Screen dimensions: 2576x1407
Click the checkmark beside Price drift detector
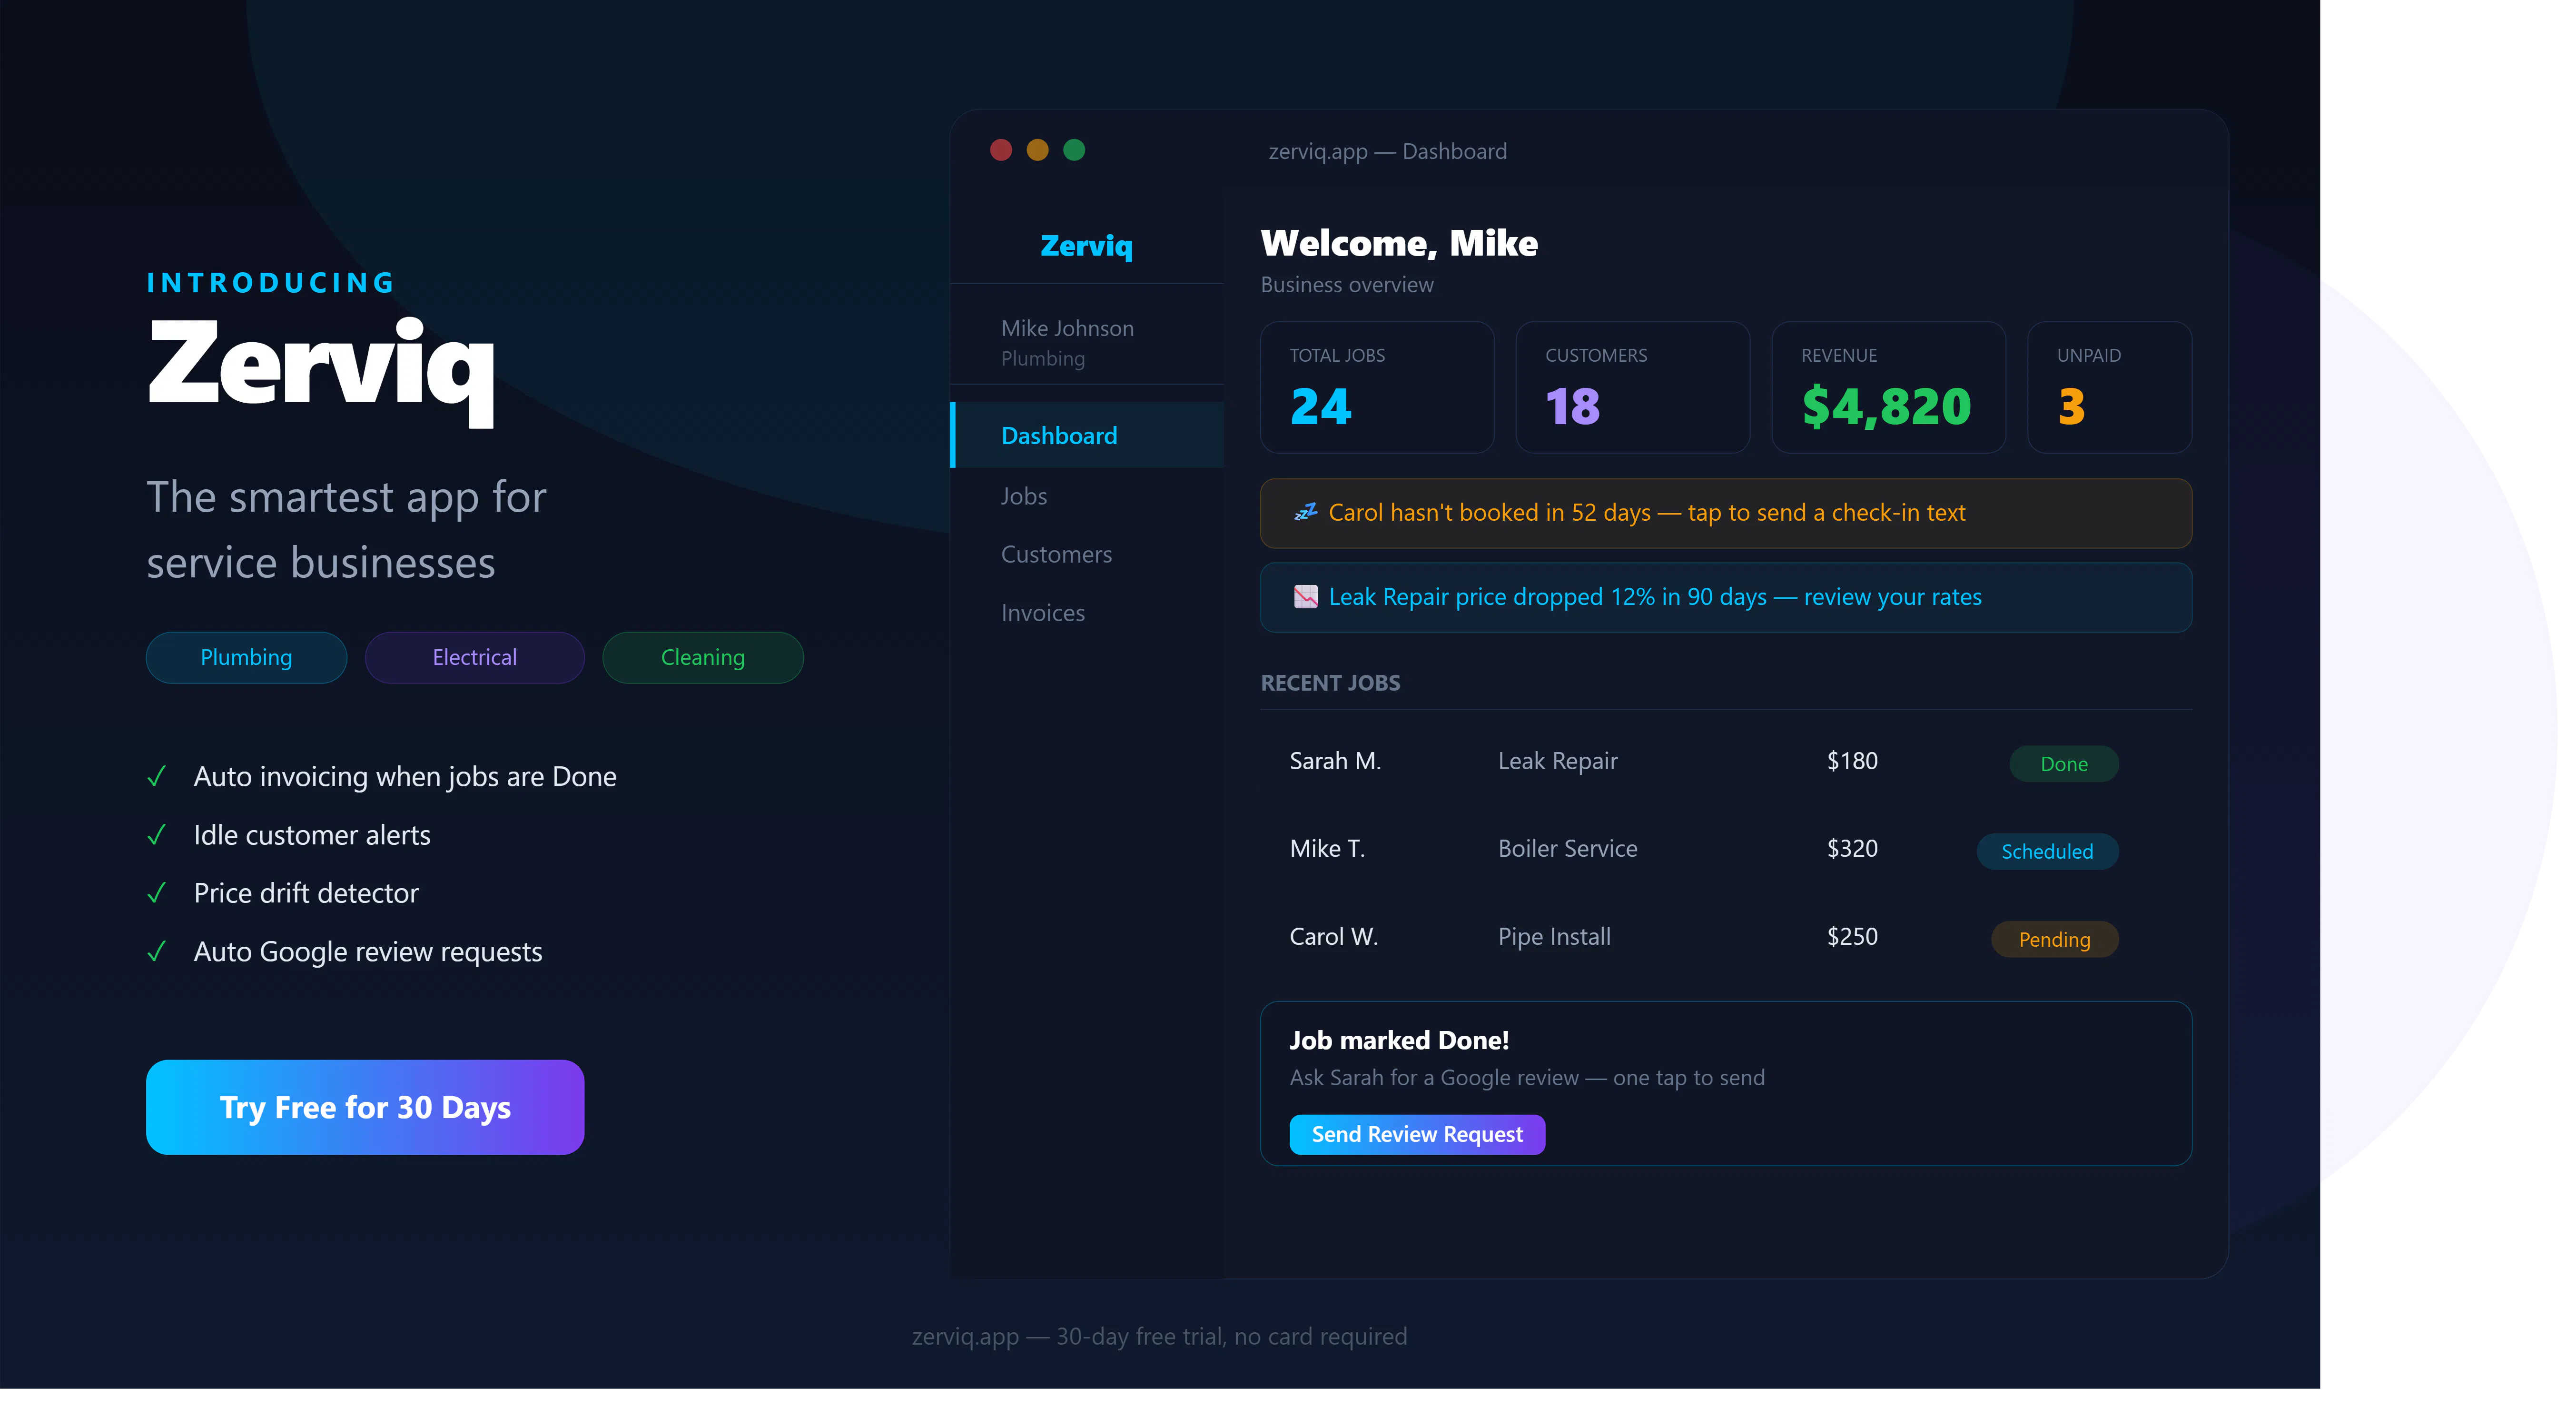click(156, 893)
